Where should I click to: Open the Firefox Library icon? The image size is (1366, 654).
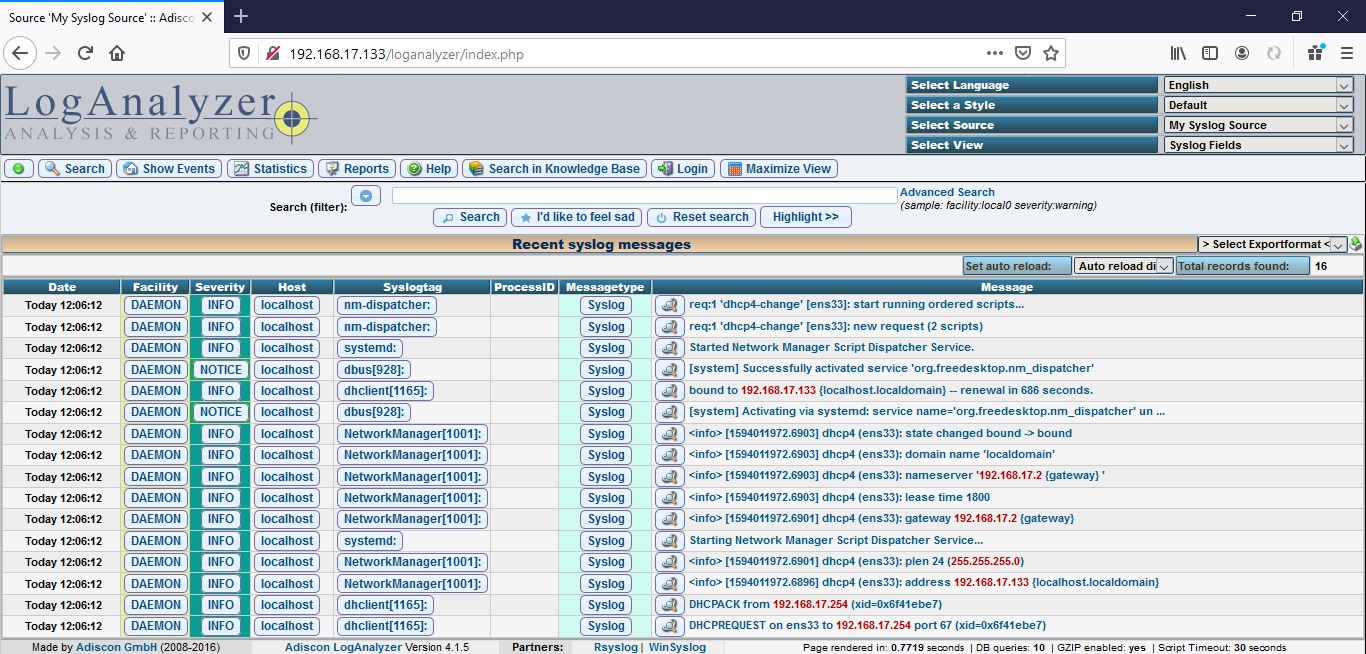tap(1179, 54)
